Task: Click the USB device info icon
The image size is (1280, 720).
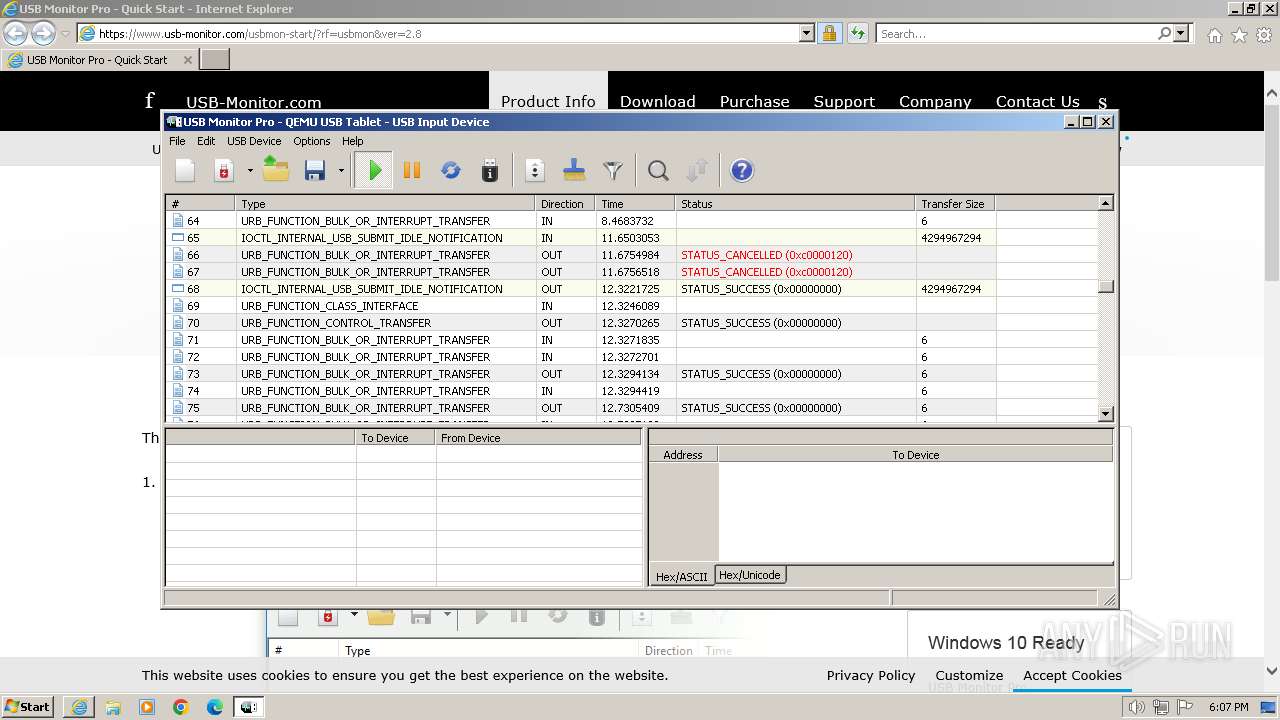Action: pyautogui.click(x=490, y=171)
